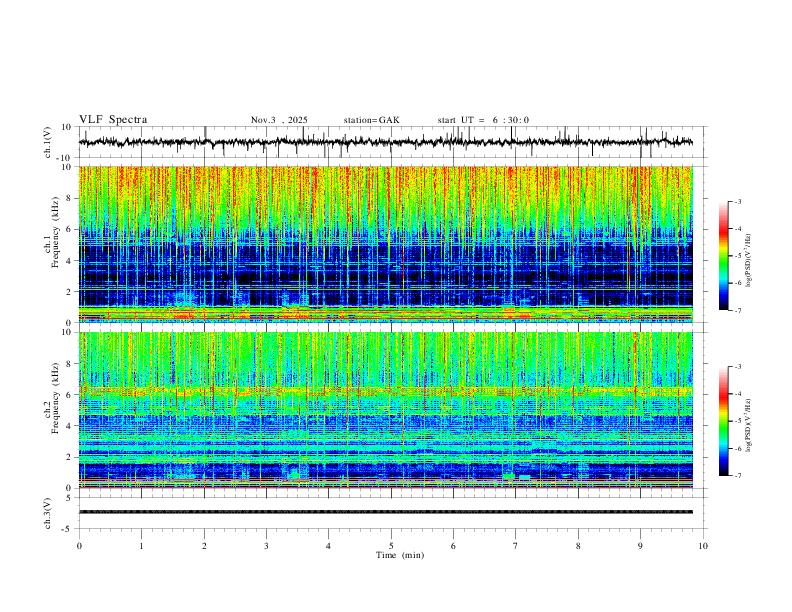Image resolution: width=792 pixels, height=612 pixels.
Task: Select the "ch.3(V)" axis label
Action: pos(48,513)
